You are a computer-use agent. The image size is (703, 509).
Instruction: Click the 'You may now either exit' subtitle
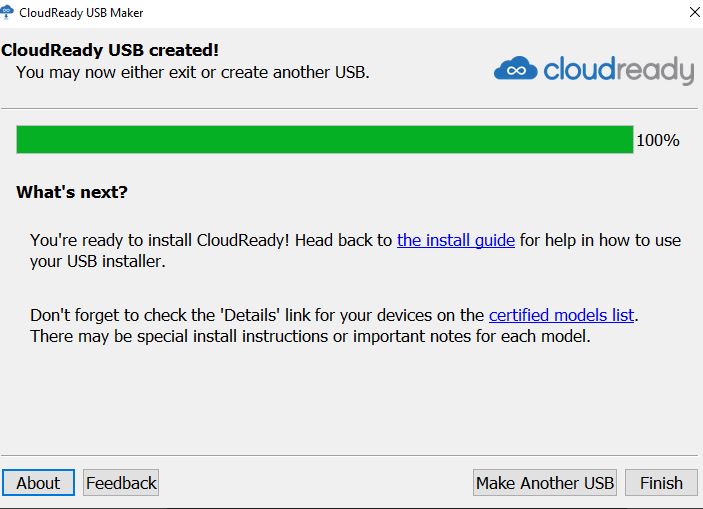[x=193, y=72]
